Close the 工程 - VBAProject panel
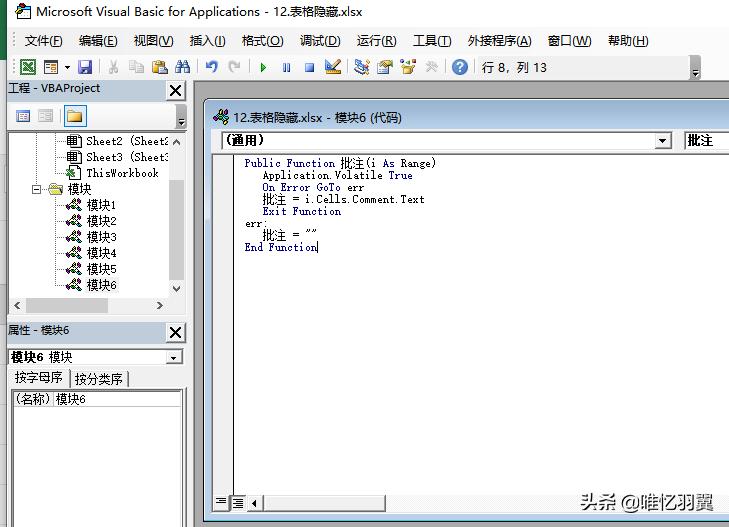729x527 pixels. [x=176, y=90]
